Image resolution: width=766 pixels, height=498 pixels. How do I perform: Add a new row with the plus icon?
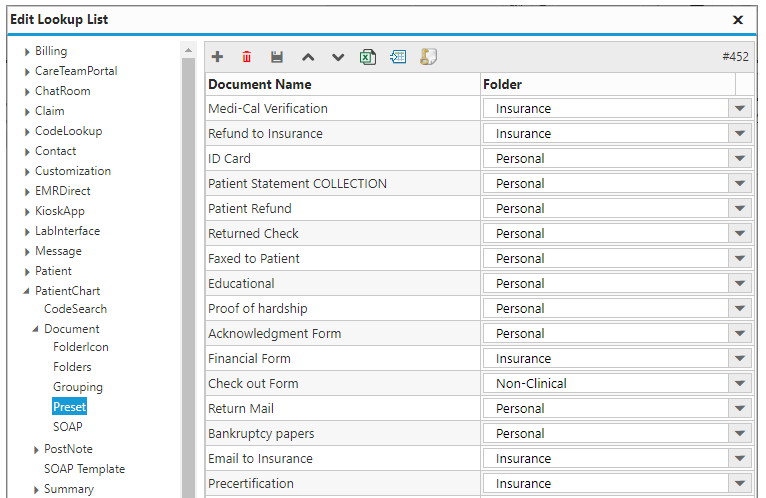[x=217, y=57]
